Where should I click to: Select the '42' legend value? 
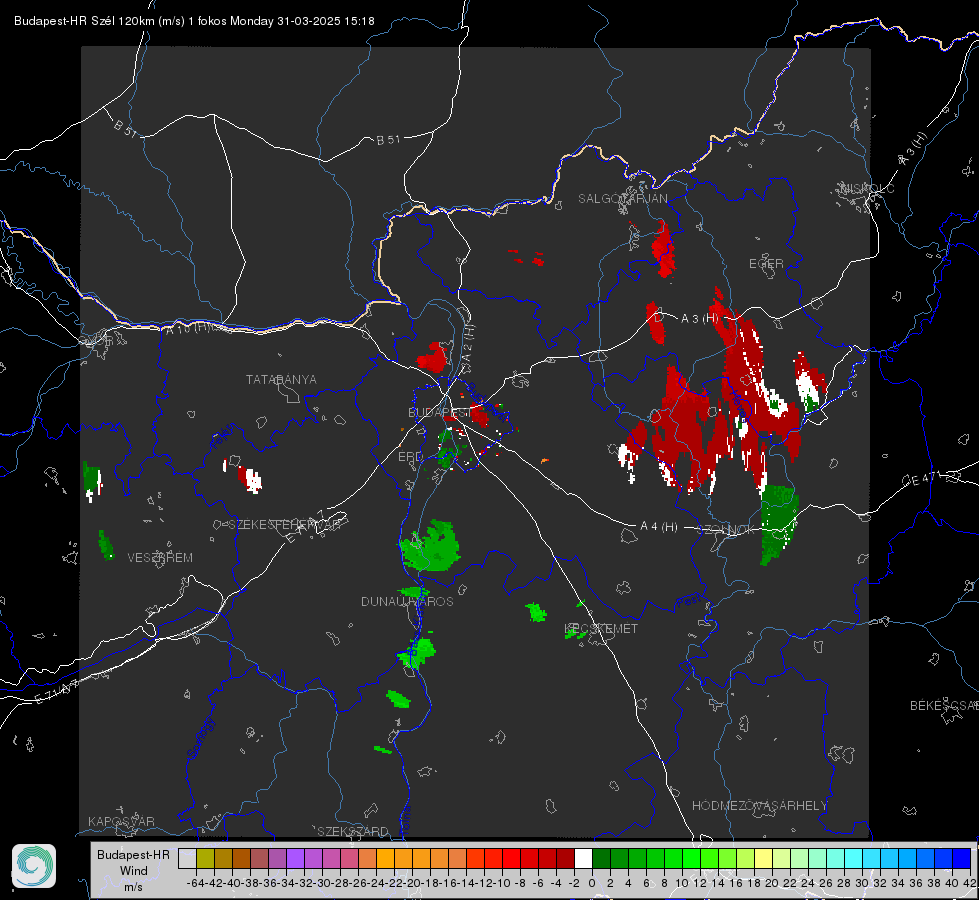click(970, 883)
